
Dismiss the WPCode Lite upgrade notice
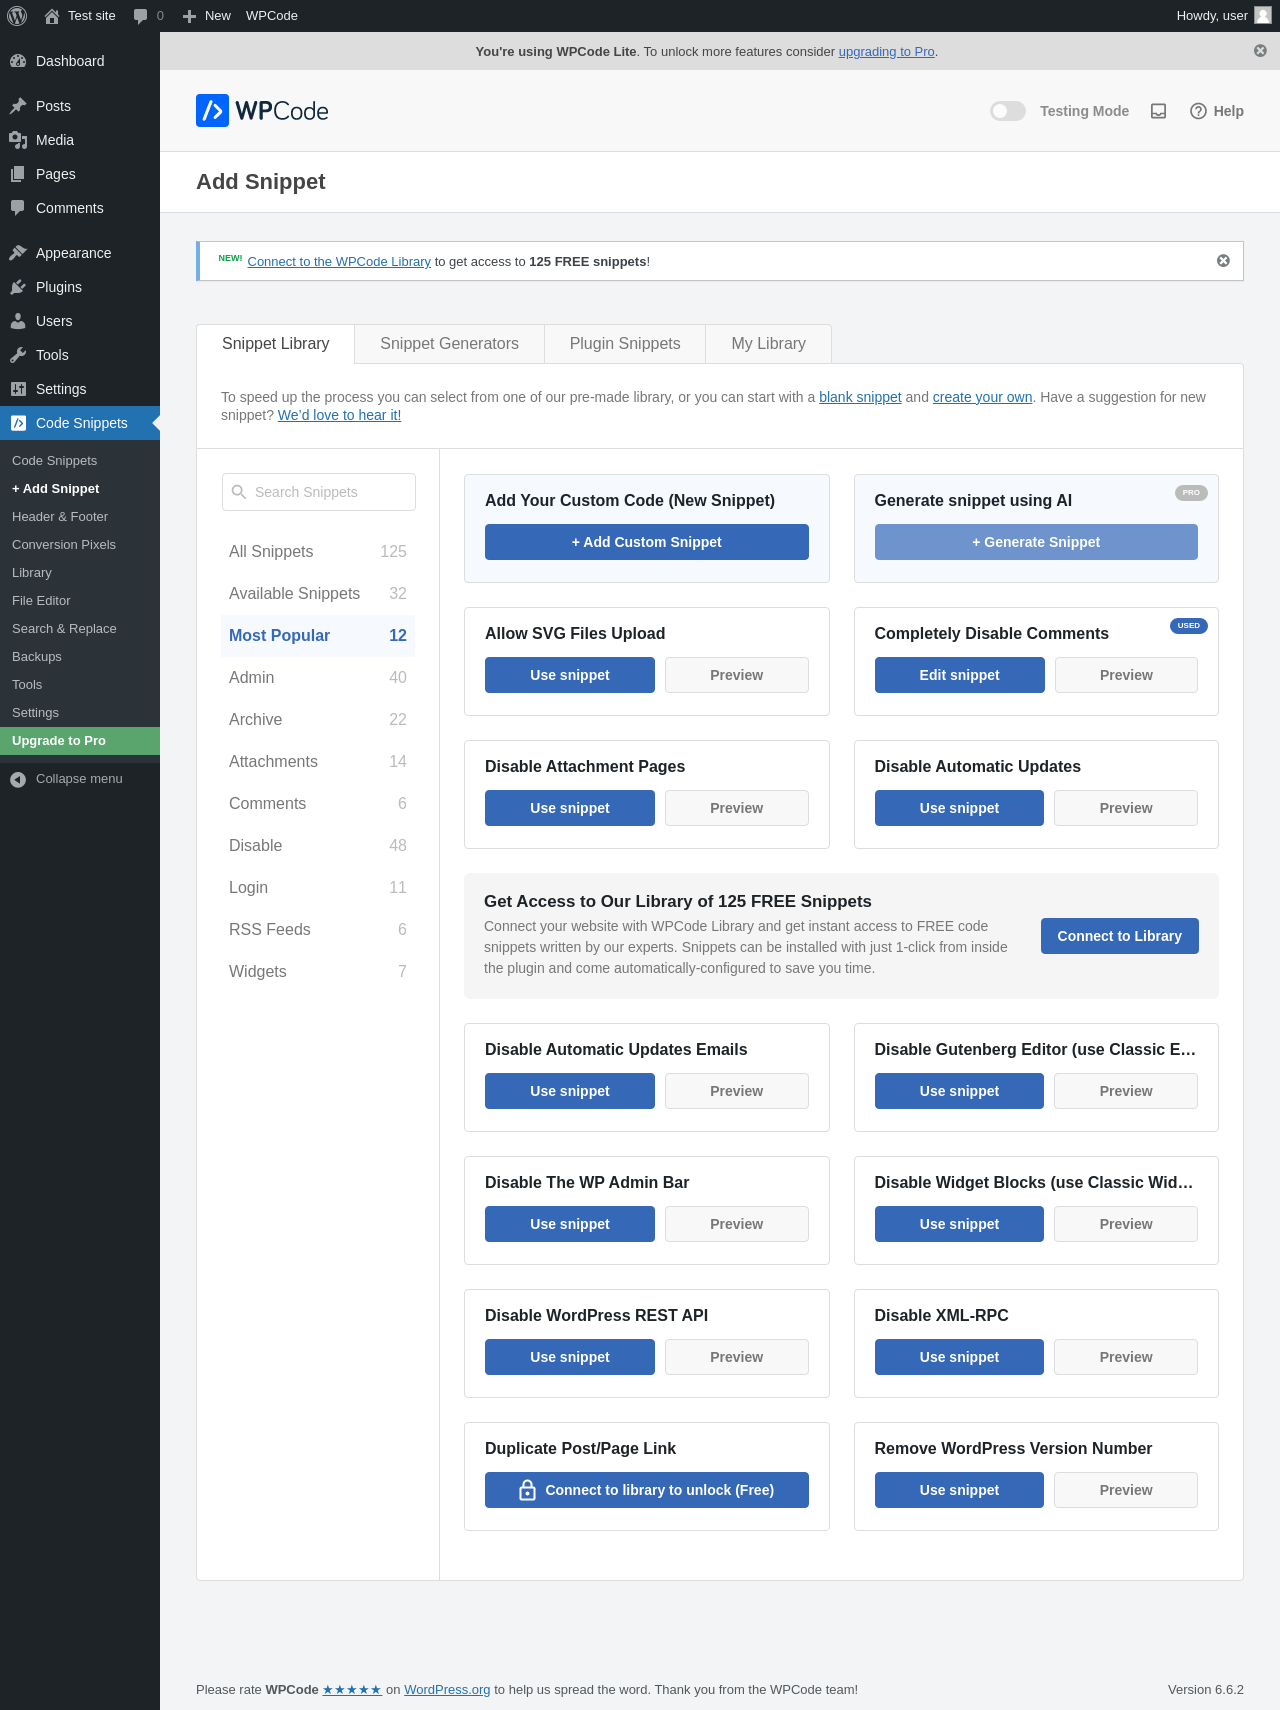pyautogui.click(x=1260, y=51)
